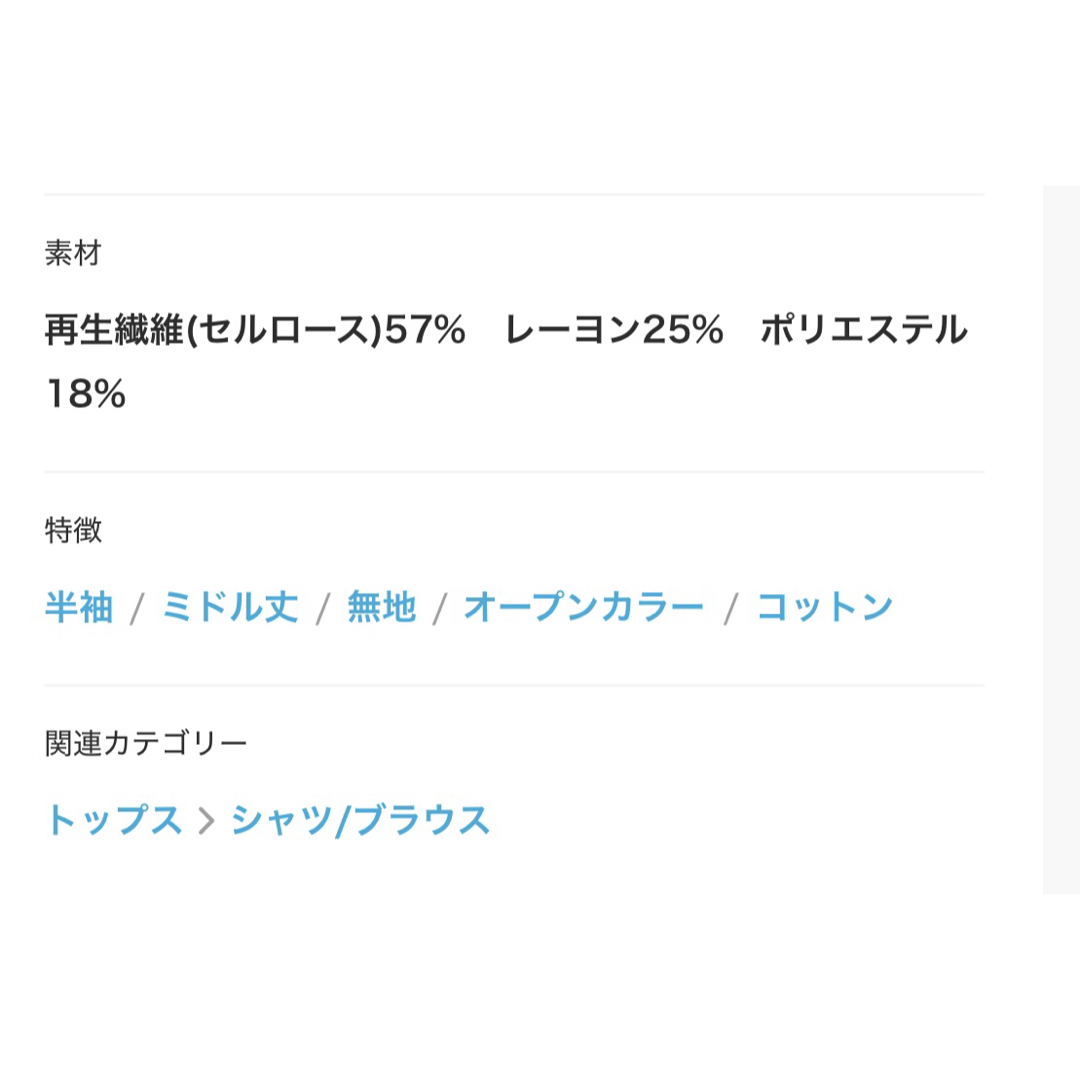1080x1080 pixels.
Task: Click the 無地 feature link
Action: 382,607
